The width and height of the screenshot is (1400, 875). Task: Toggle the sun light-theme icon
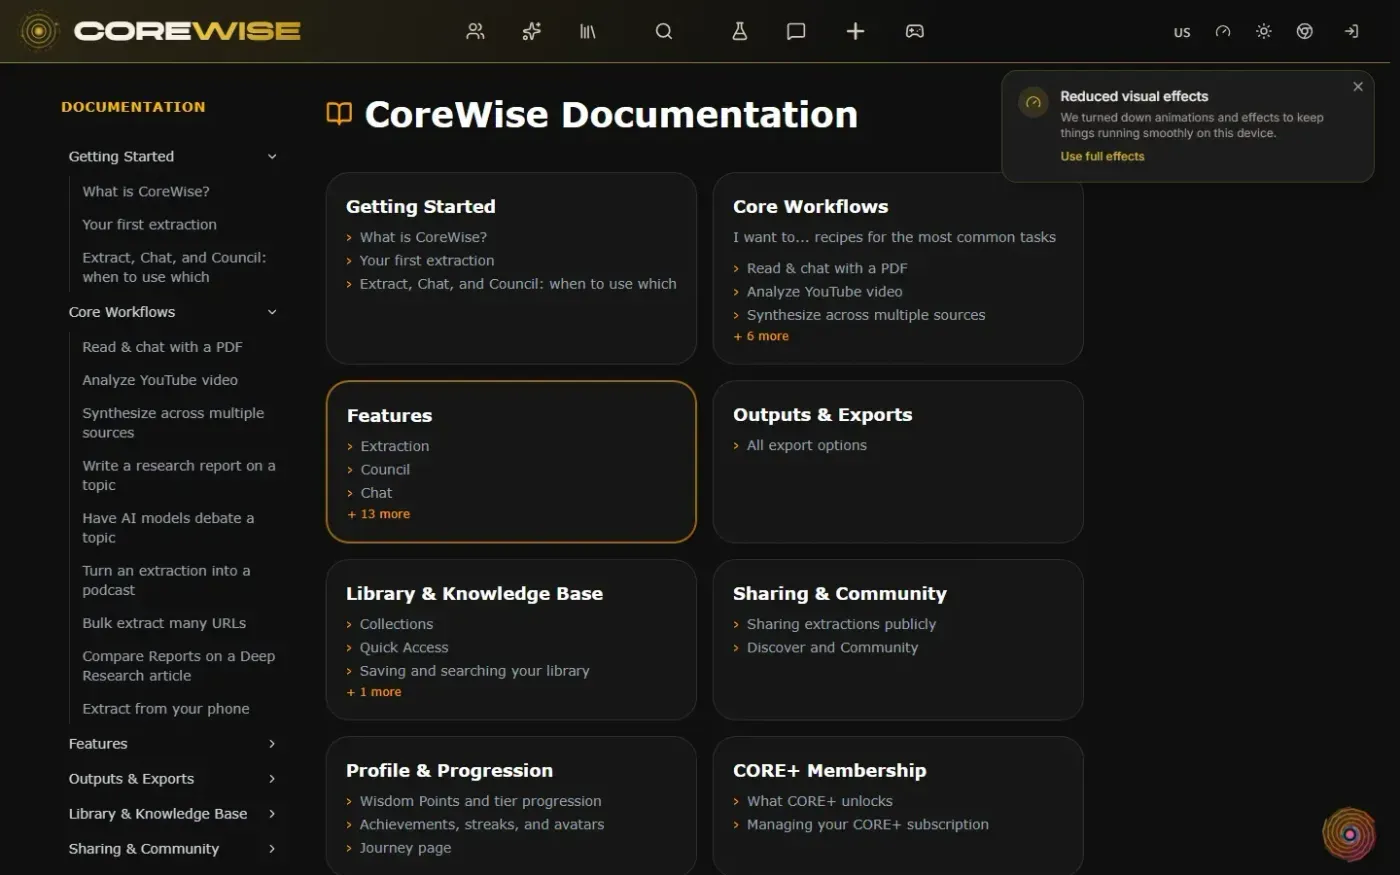[x=1264, y=31]
